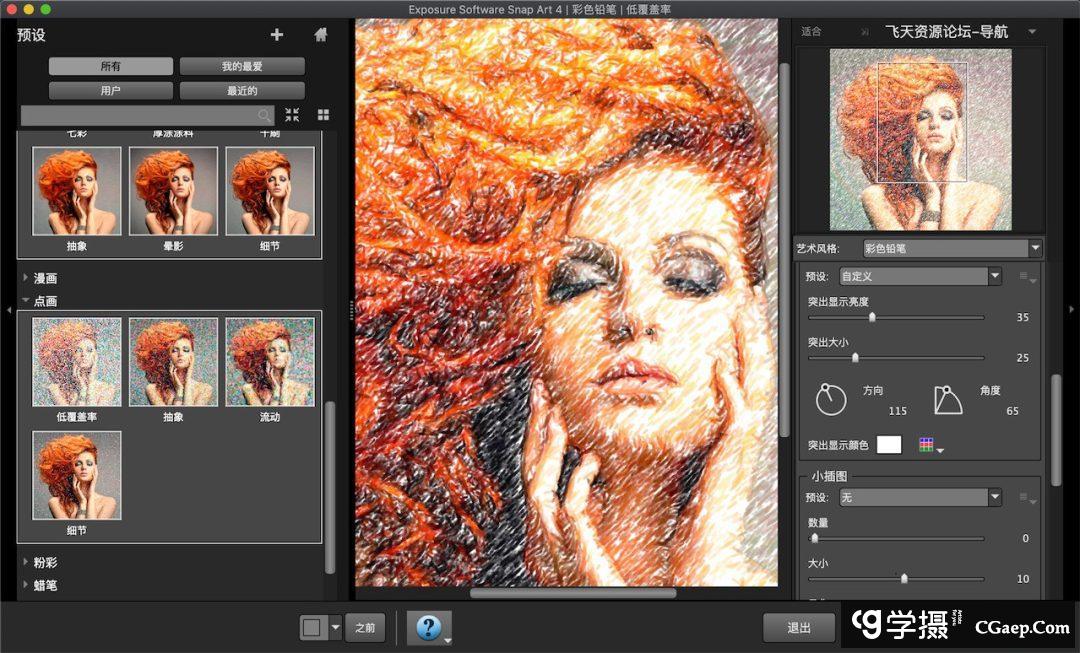The height and width of the screenshot is (653, 1080).
Task: Click the 突出显示颜色 white color swatch
Action: point(889,445)
